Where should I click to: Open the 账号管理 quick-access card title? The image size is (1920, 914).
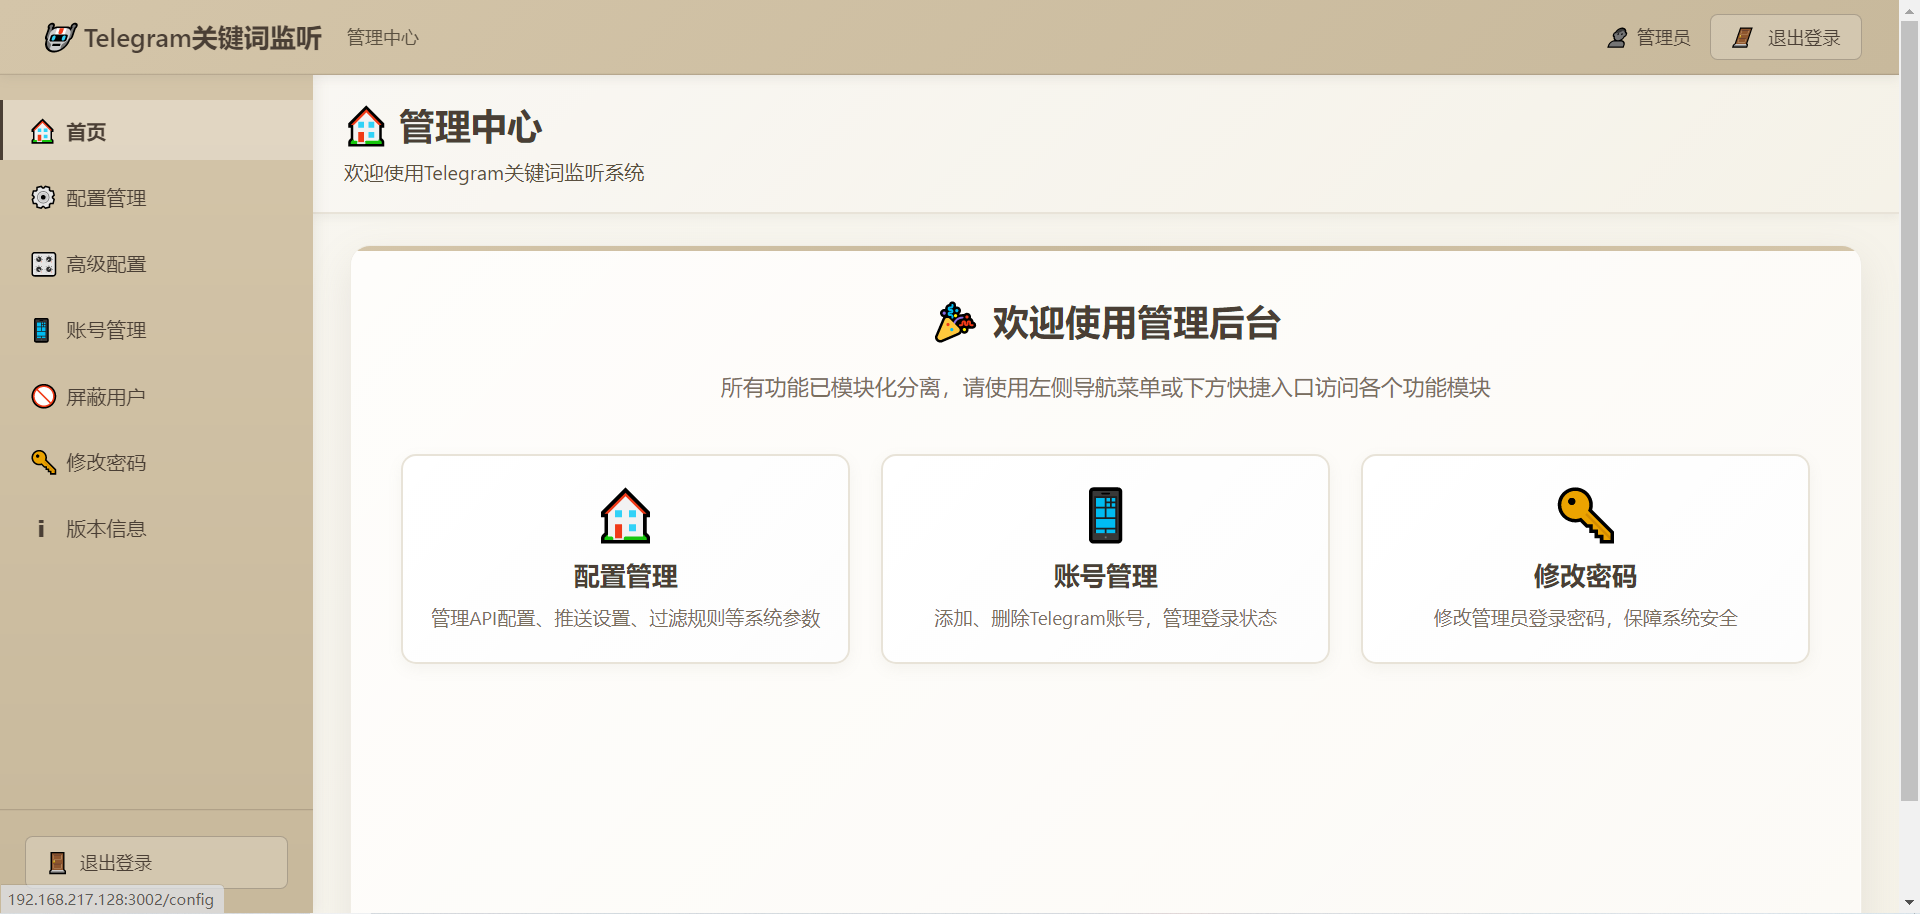point(1105,576)
